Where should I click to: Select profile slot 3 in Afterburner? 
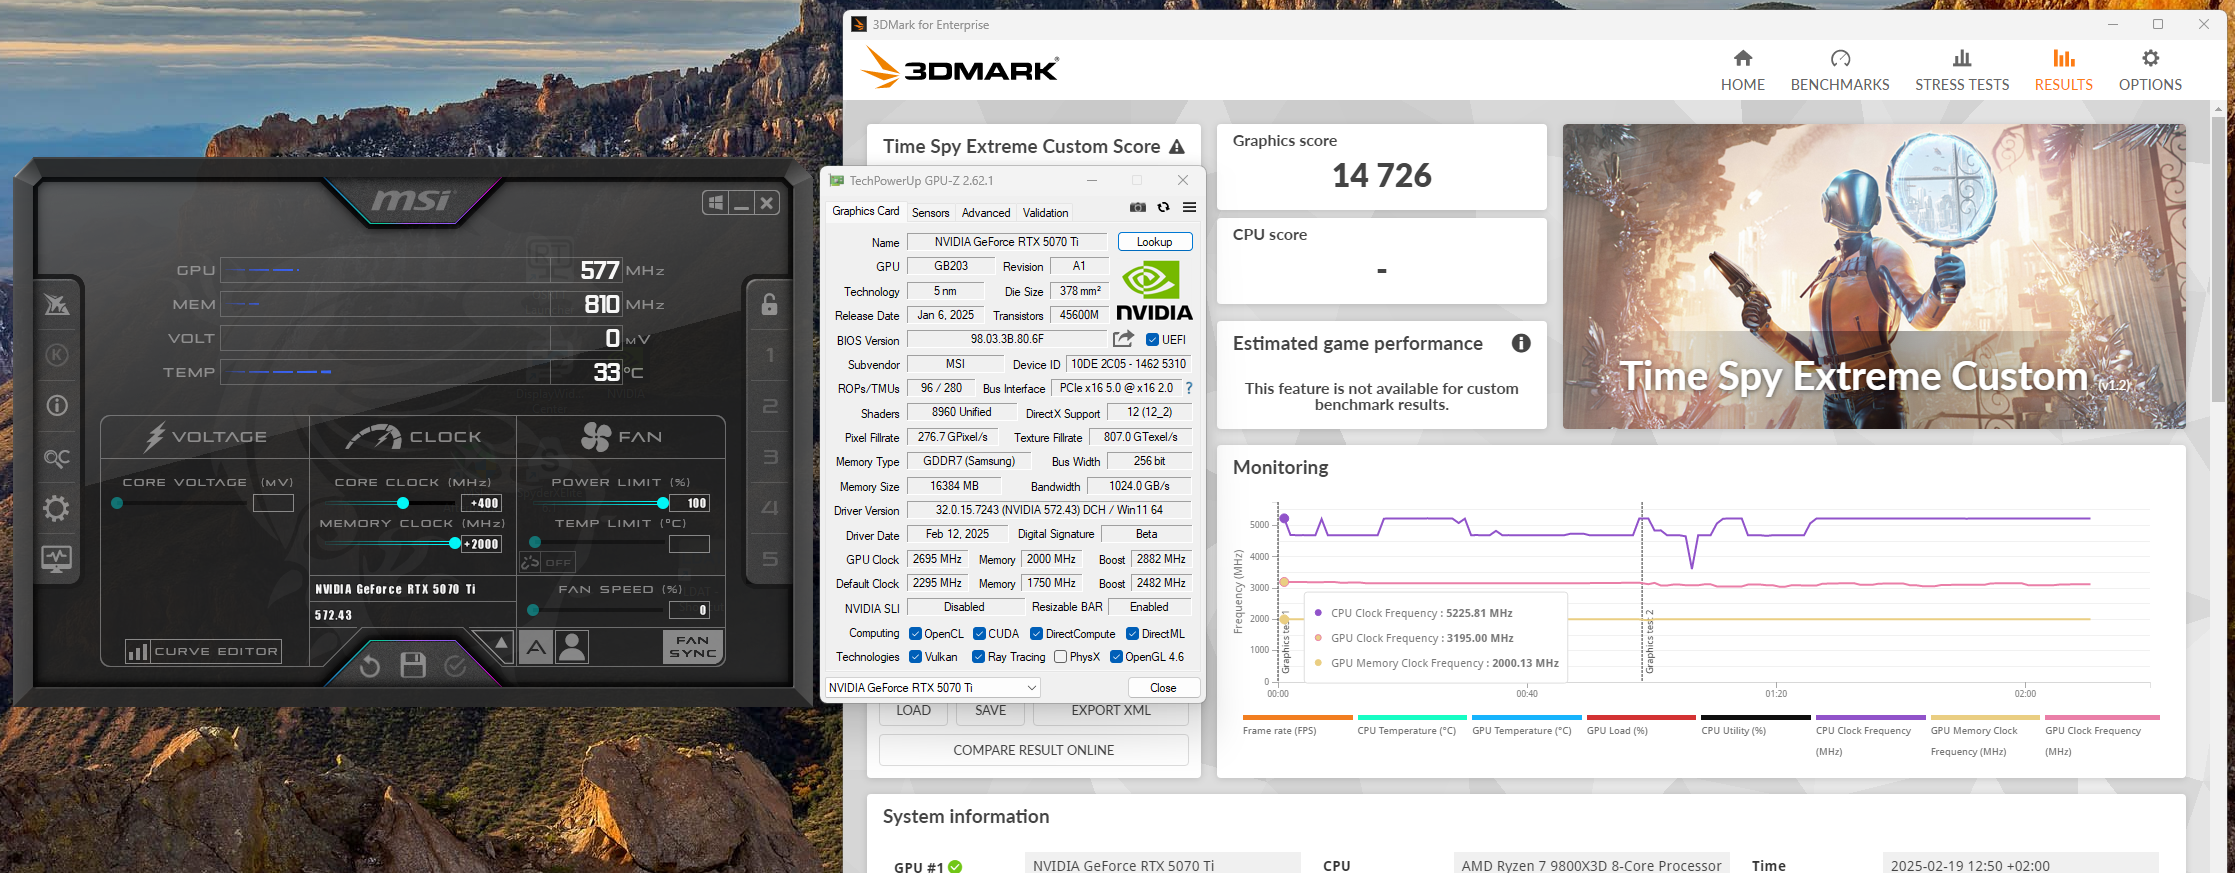[x=770, y=457]
